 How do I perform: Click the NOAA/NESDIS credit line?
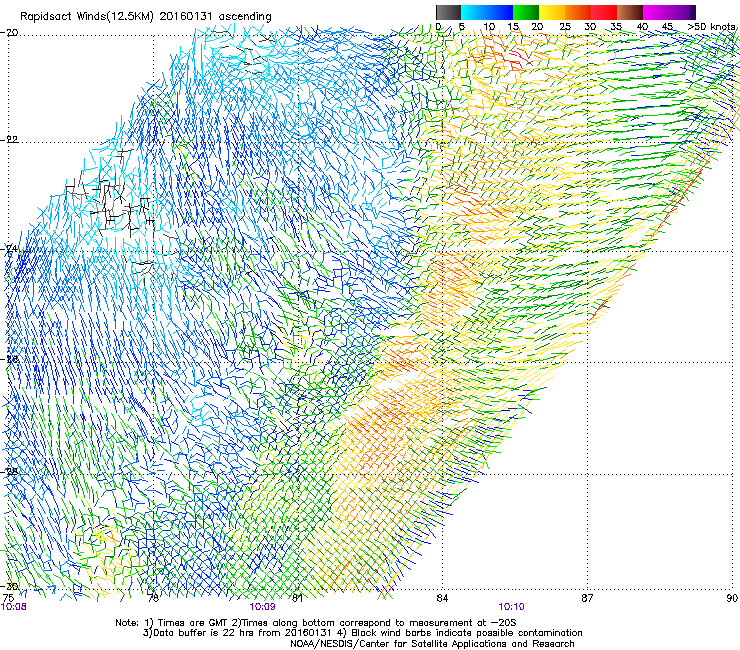[x=432, y=644]
